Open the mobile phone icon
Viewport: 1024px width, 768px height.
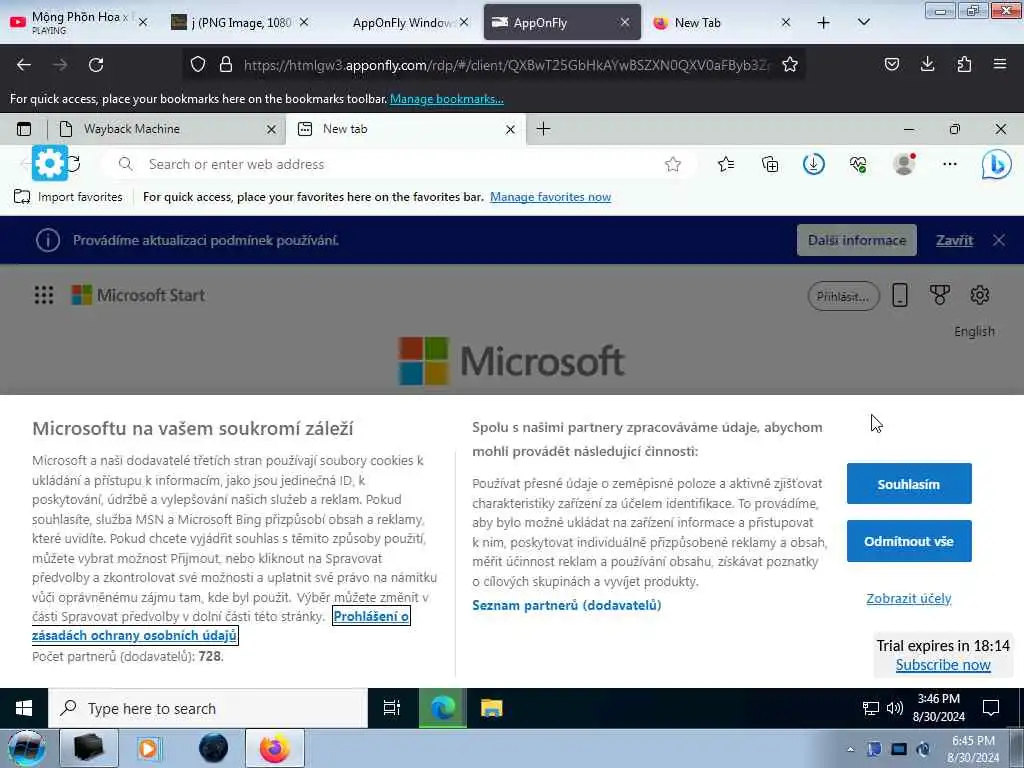pyautogui.click(x=900, y=295)
